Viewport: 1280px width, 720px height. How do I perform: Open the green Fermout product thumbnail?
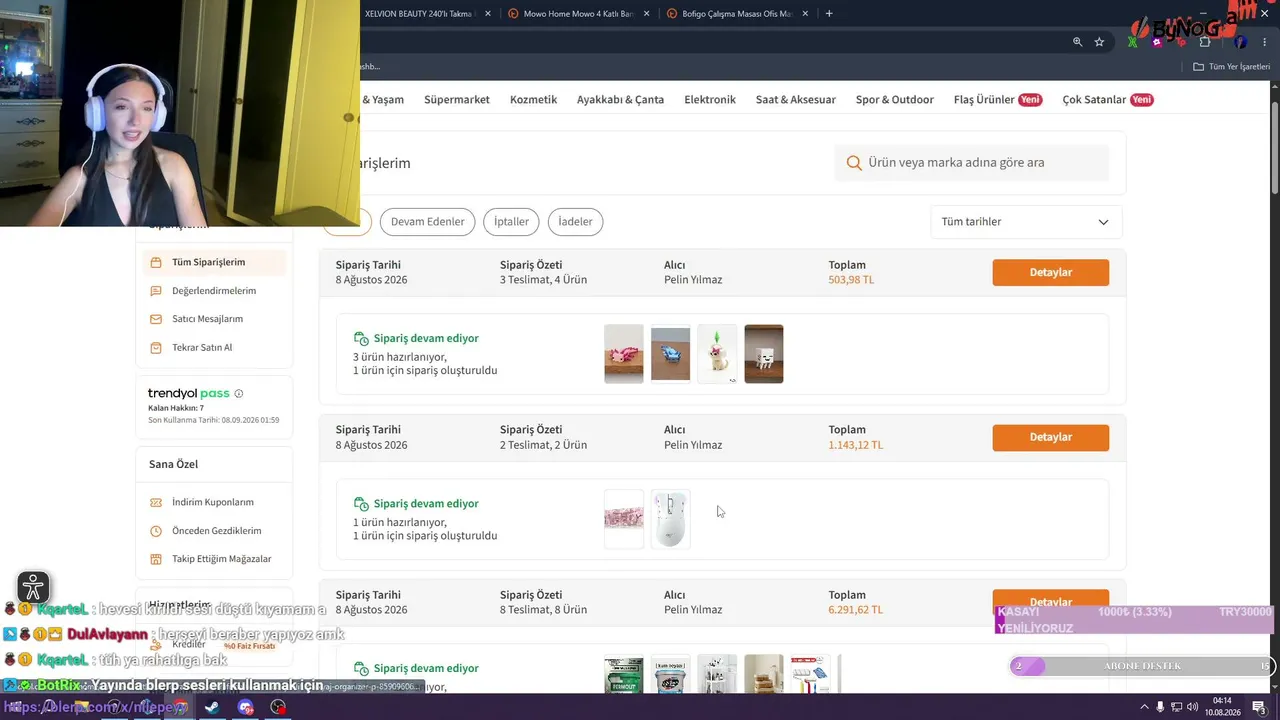(x=624, y=674)
